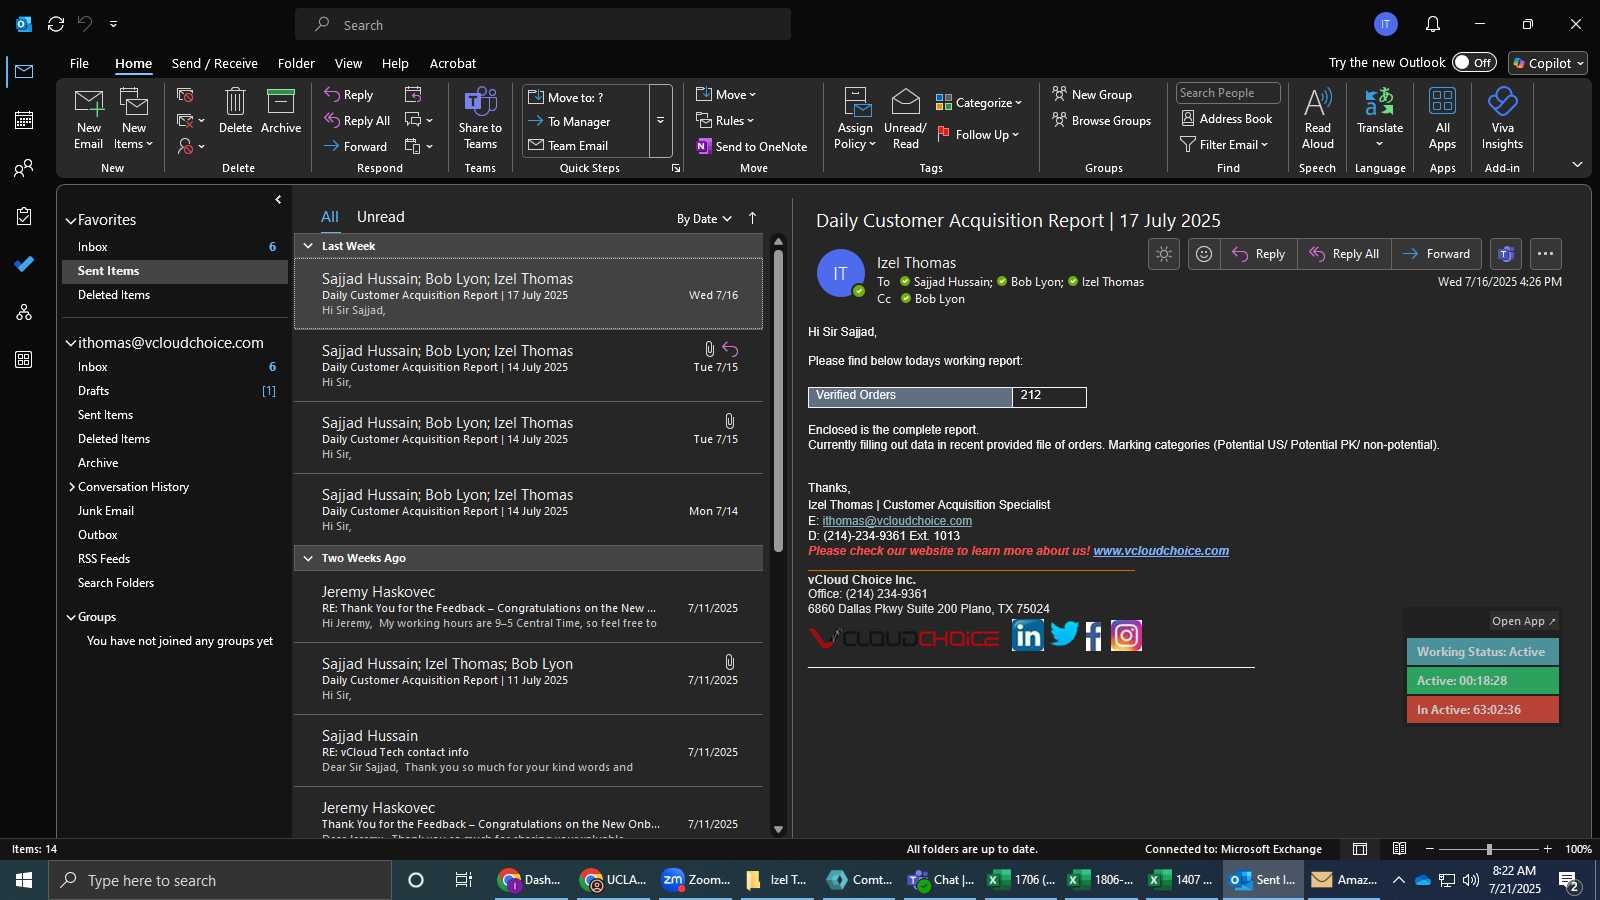
Task: Click the main Search box
Action: [x=543, y=25]
